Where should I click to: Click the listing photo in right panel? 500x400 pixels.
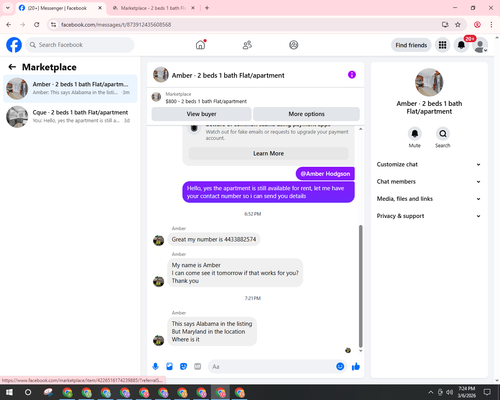(x=429, y=82)
